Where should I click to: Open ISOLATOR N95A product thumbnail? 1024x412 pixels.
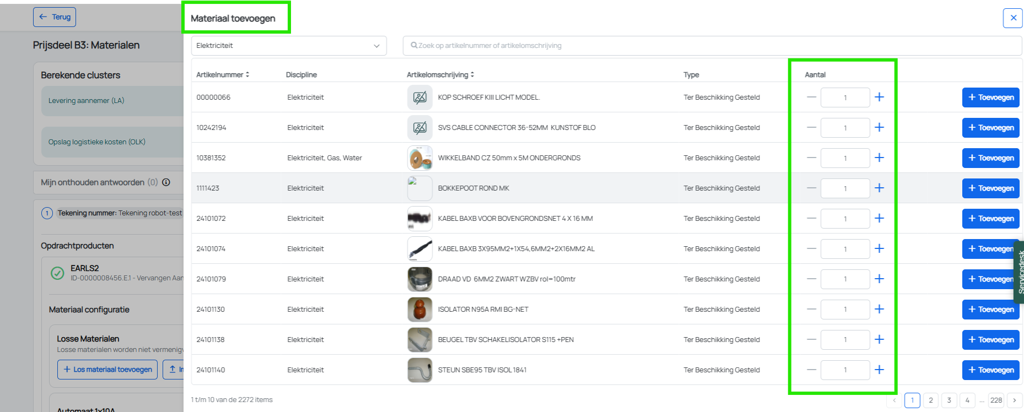pyautogui.click(x=419, y=309)
